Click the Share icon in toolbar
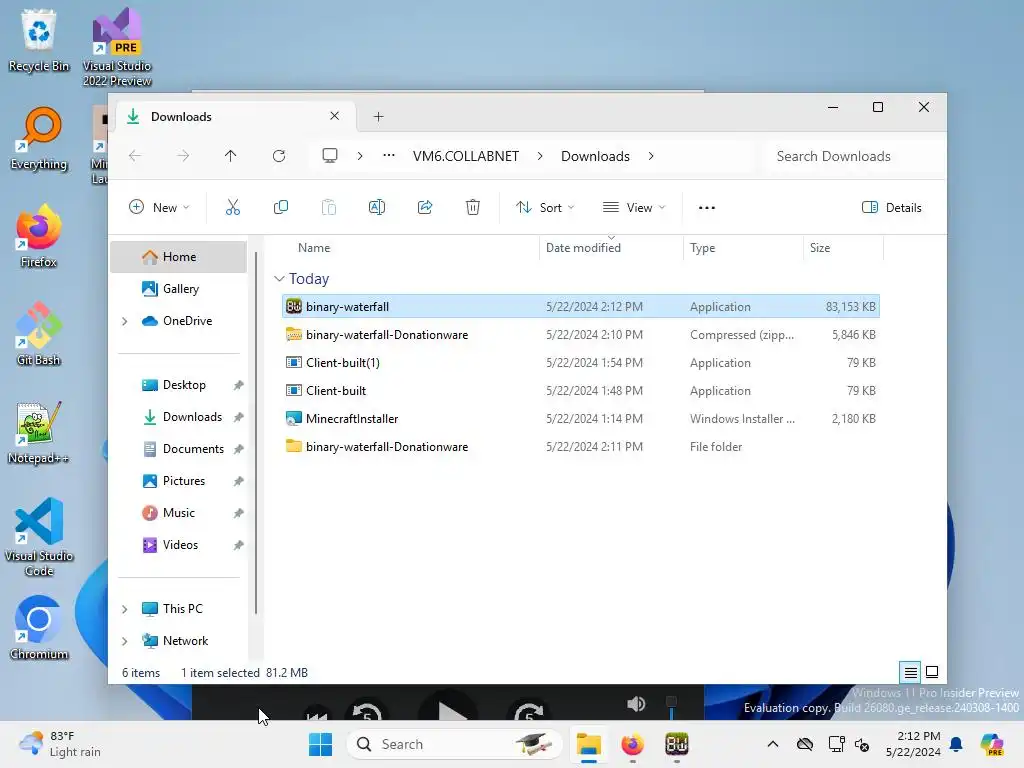Screen dimensions: 1024x768 (x=425, y=208)
